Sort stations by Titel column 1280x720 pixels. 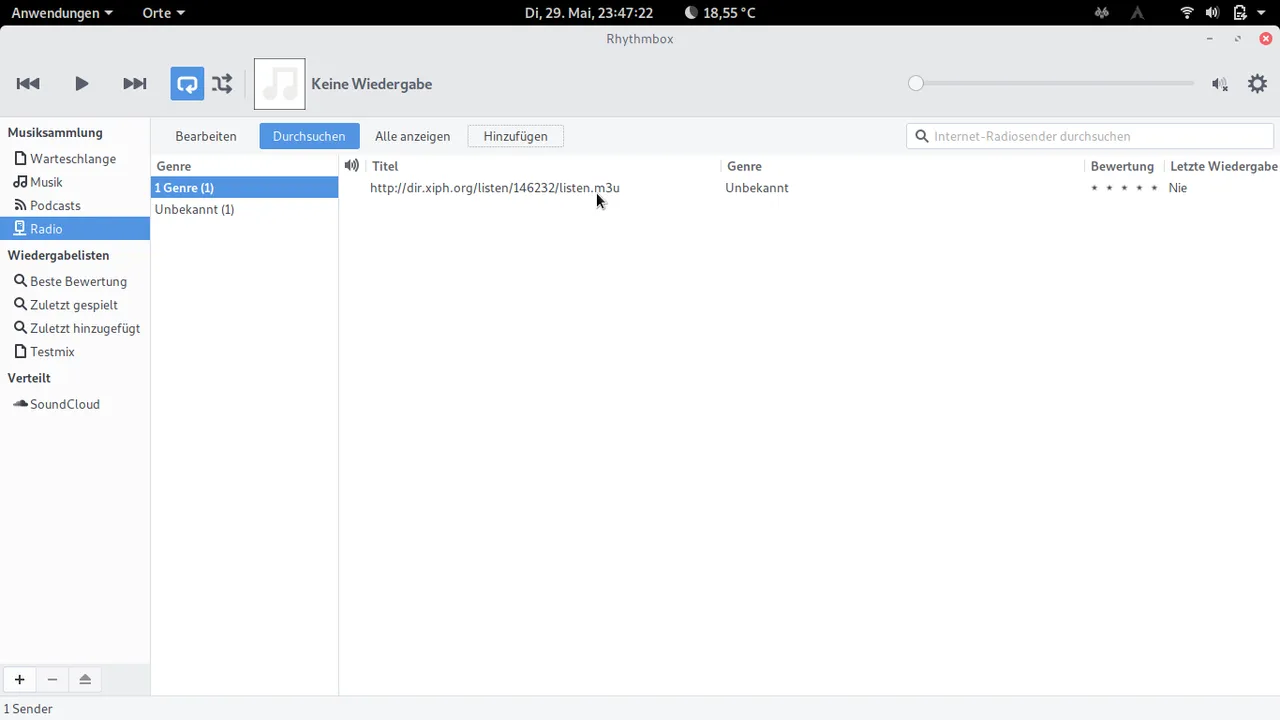click(x=543, y=166)
